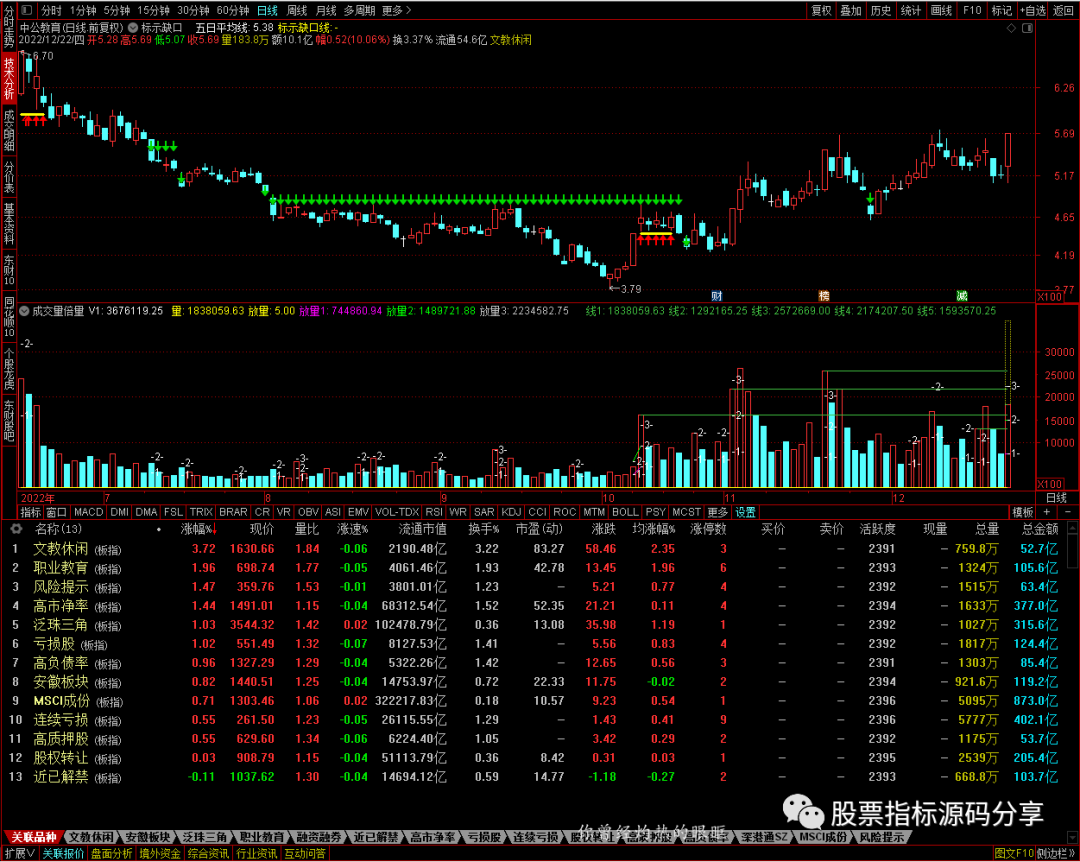Toggle the 窗口 indicator window option
1080x862 pixels.
point(56,512)
